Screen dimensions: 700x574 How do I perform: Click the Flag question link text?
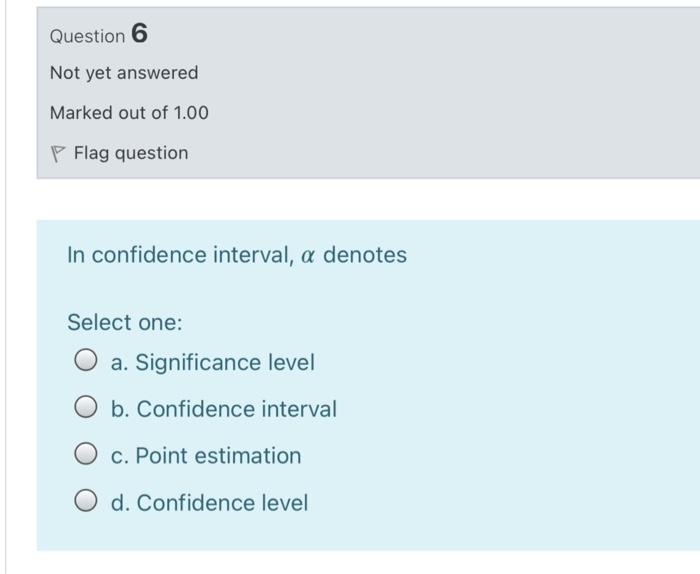[x=131, y=153]
